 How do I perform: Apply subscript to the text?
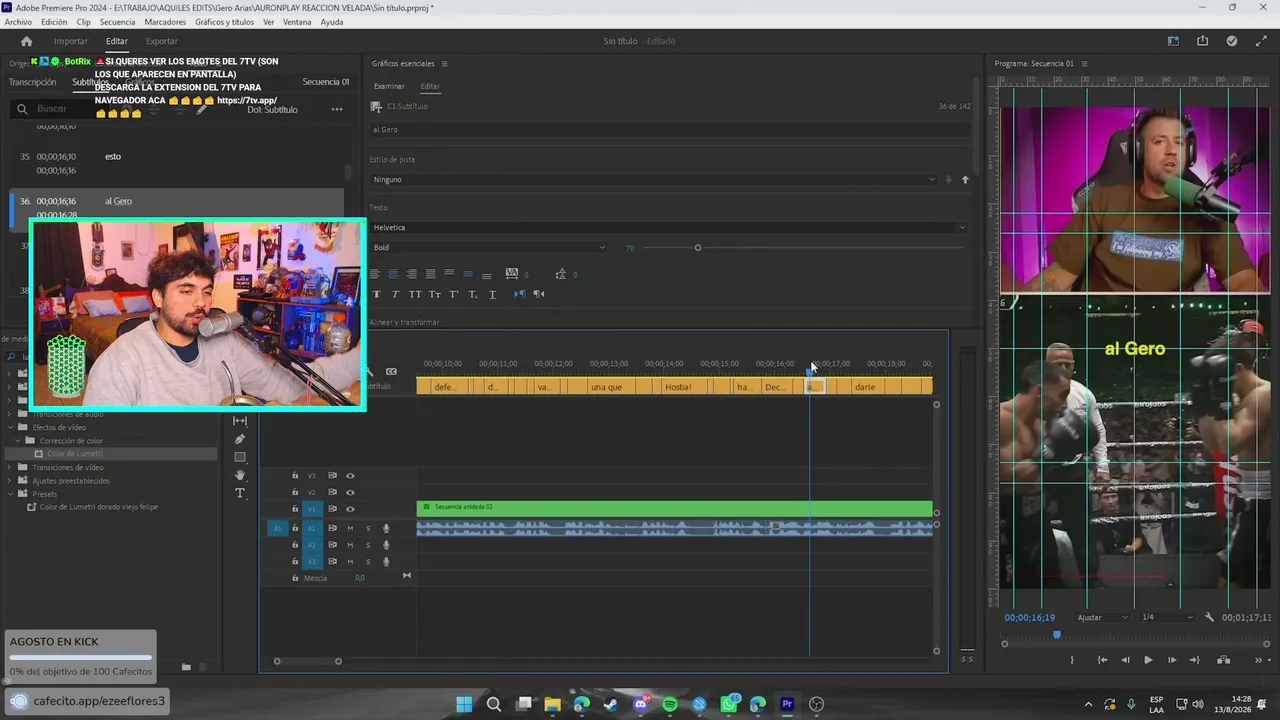pos(472,294)
